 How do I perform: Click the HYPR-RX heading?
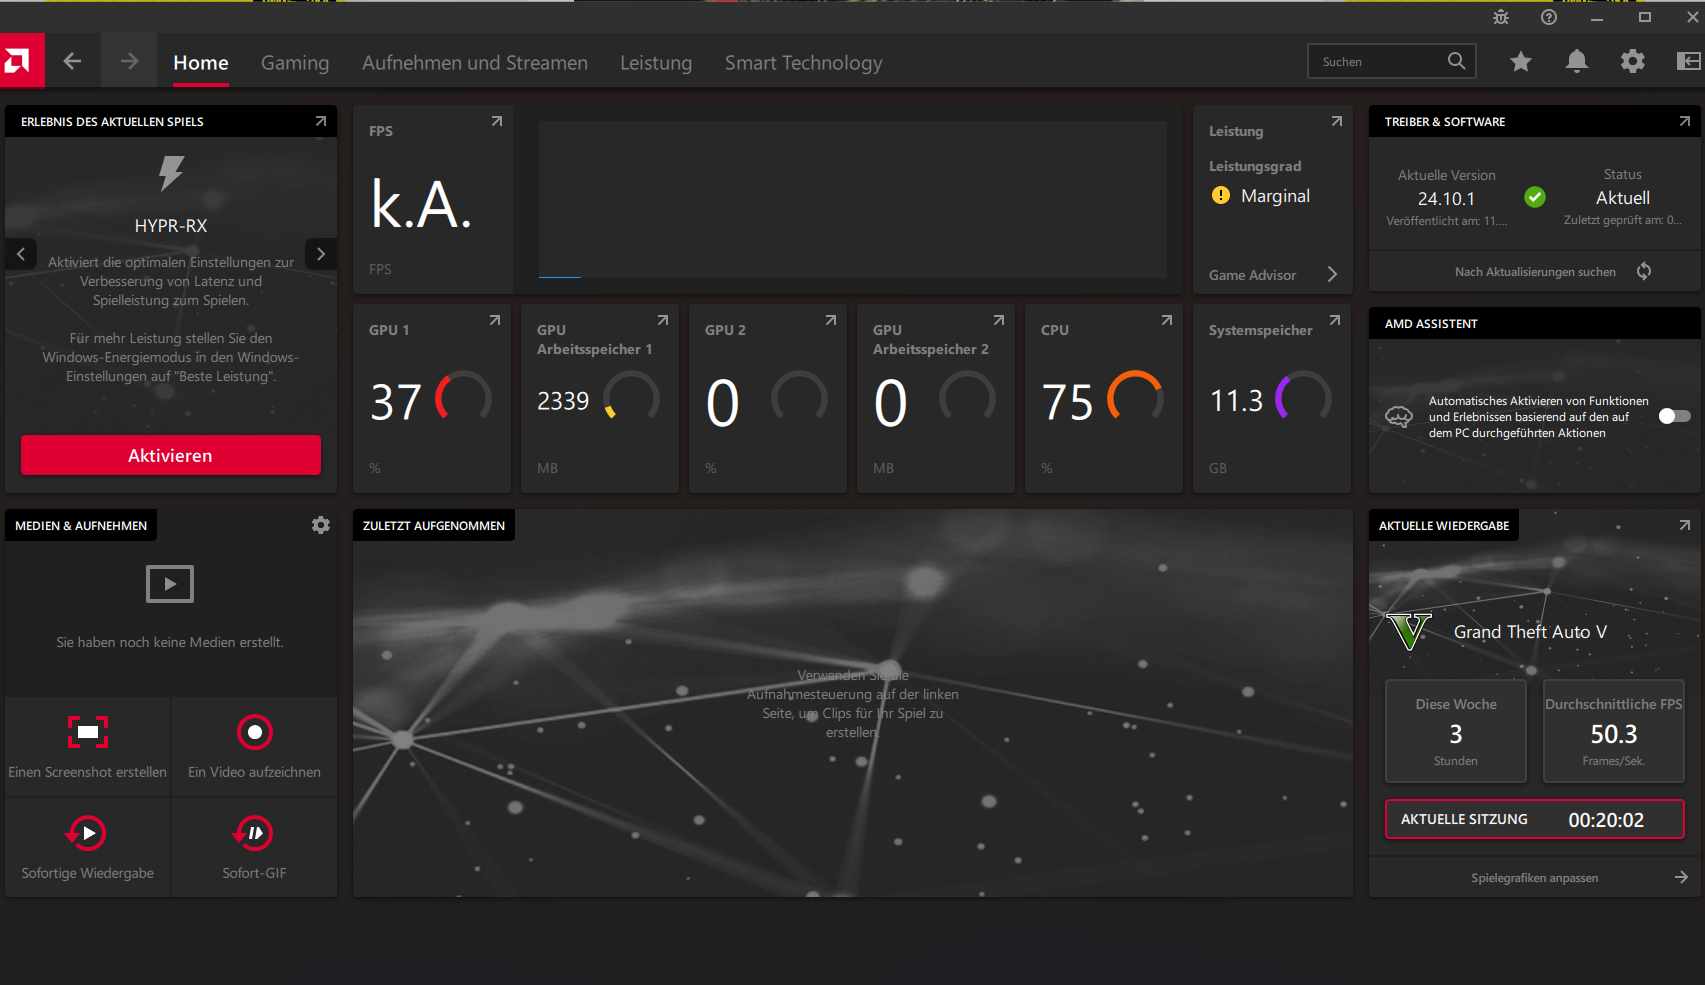pos(171,226)
